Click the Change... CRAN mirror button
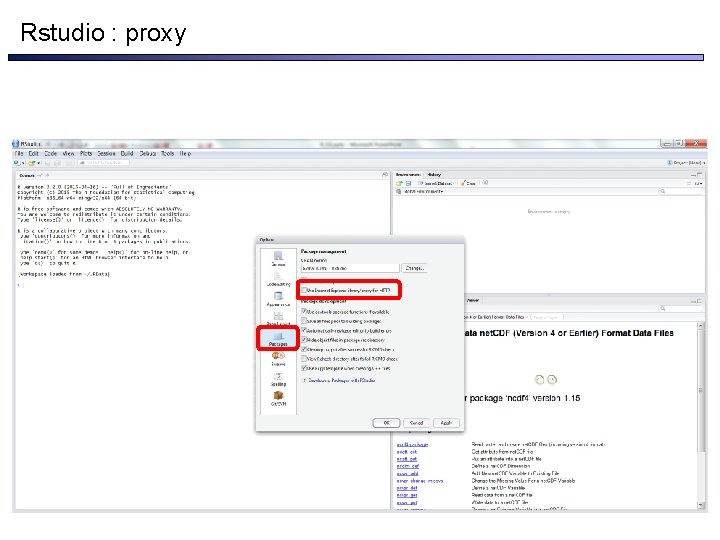The height and width of the screenshot is (540, 720). coord(415,268)
